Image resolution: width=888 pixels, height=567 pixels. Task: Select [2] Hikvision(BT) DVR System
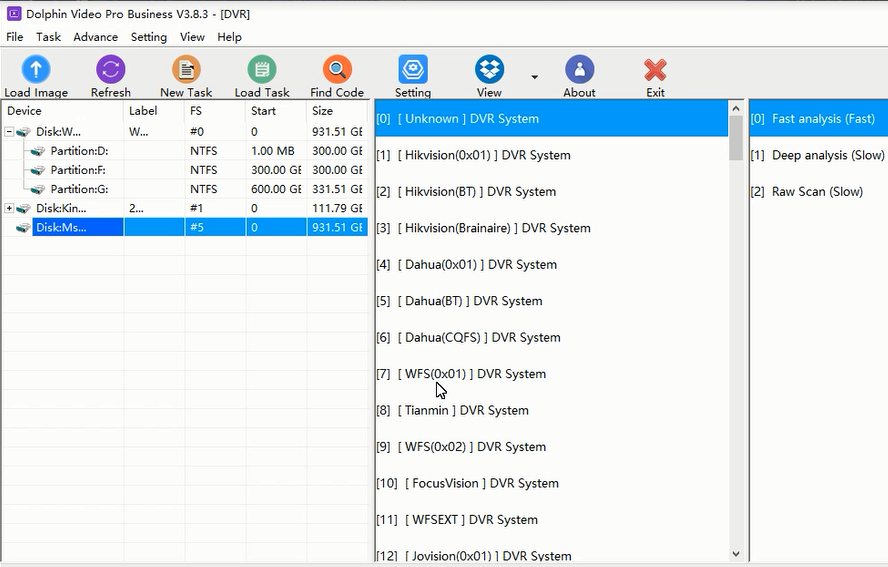click(x=552, y=191)
